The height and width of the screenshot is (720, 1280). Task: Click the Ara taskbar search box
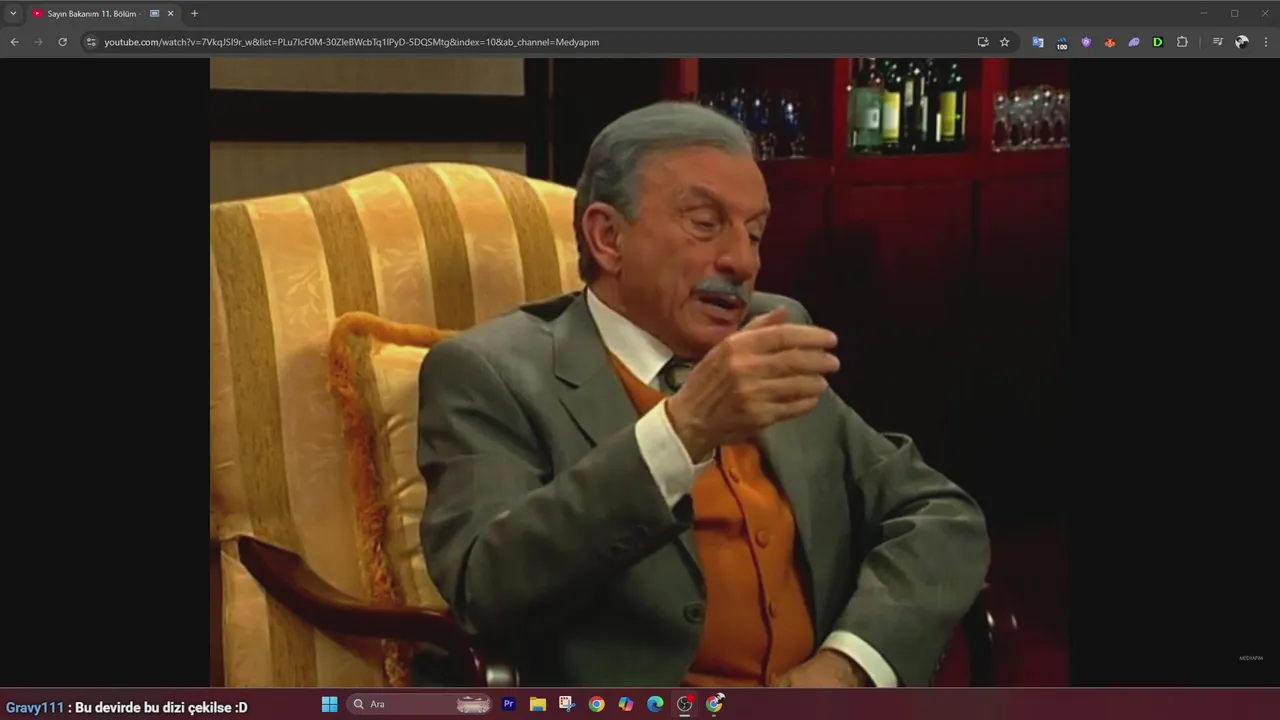tap(421, 704)
